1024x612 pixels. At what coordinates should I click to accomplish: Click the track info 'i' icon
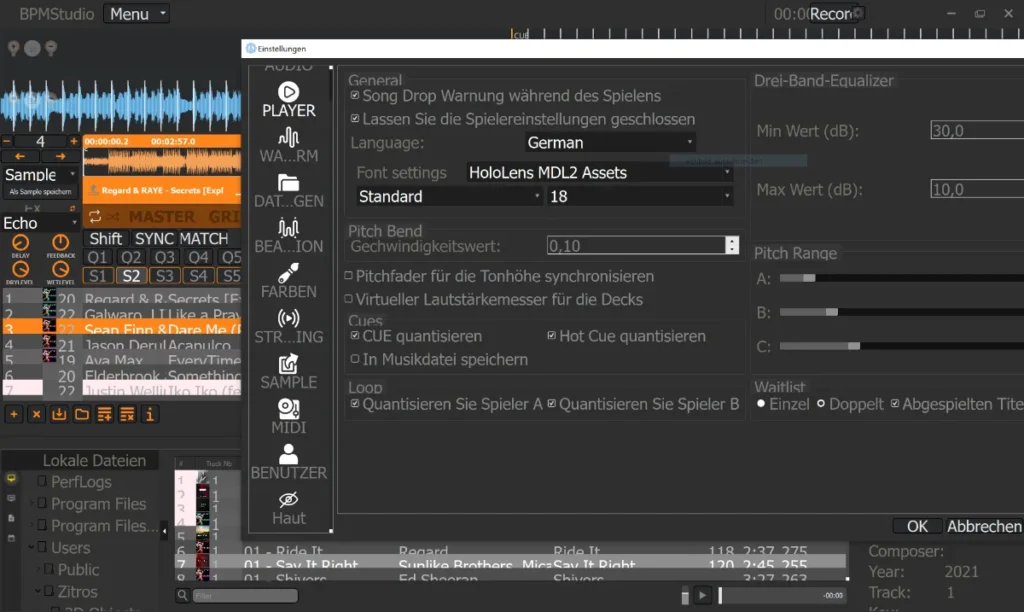(x=150, y=414)
